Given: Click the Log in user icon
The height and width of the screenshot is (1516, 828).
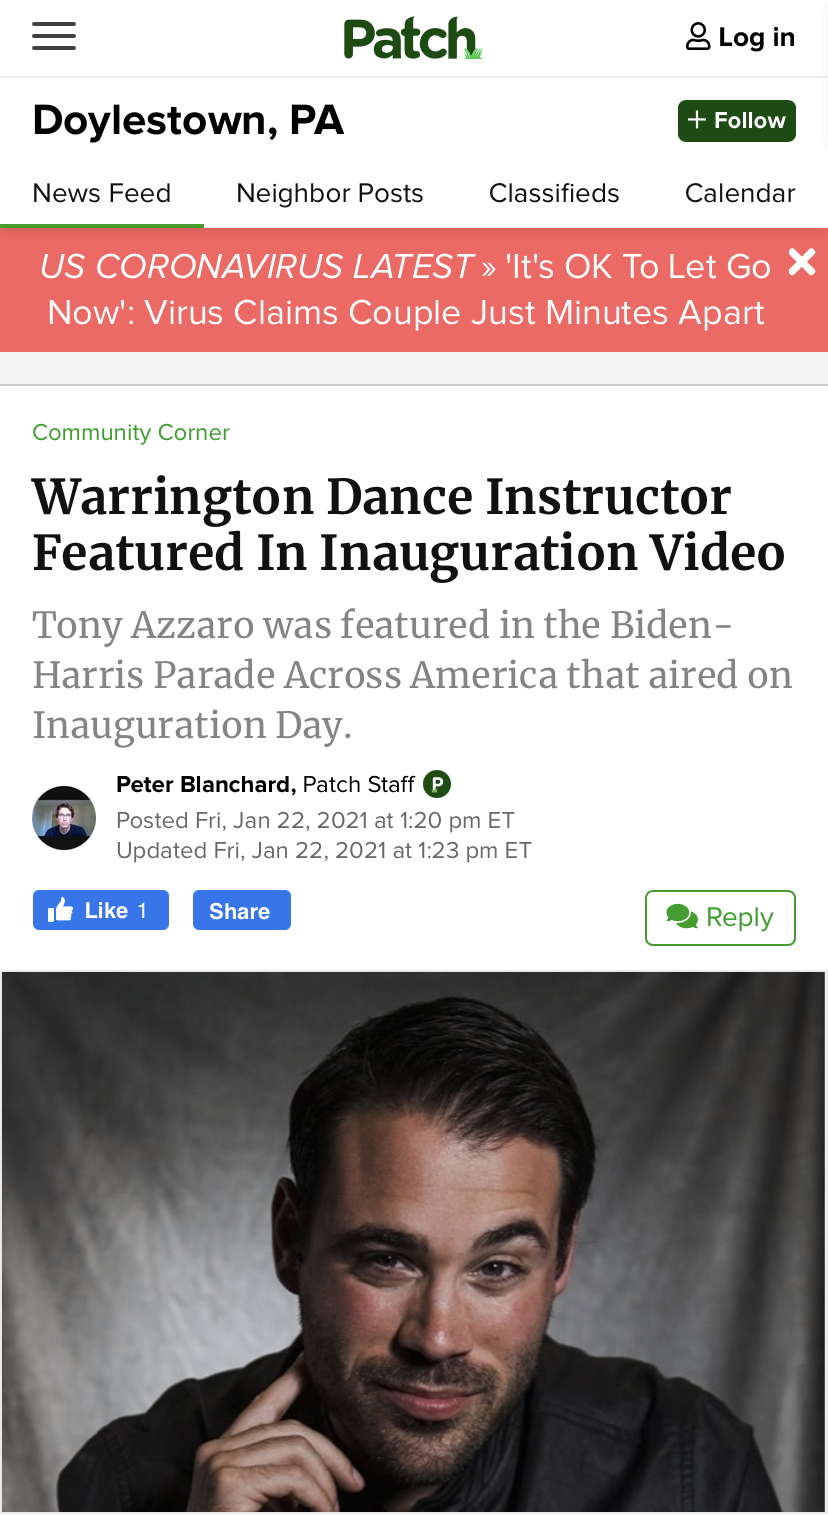Looking at the screenshot, I should [697, 38].
